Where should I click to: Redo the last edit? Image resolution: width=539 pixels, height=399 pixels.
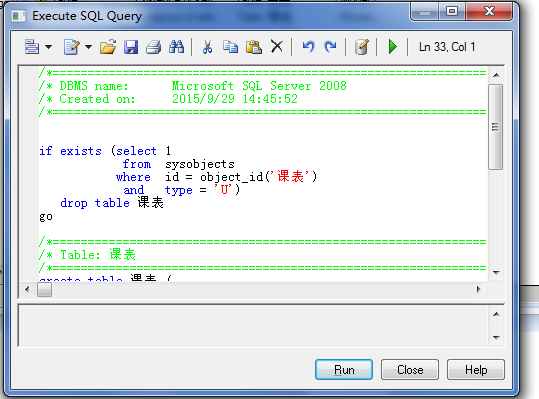[330, 46]
